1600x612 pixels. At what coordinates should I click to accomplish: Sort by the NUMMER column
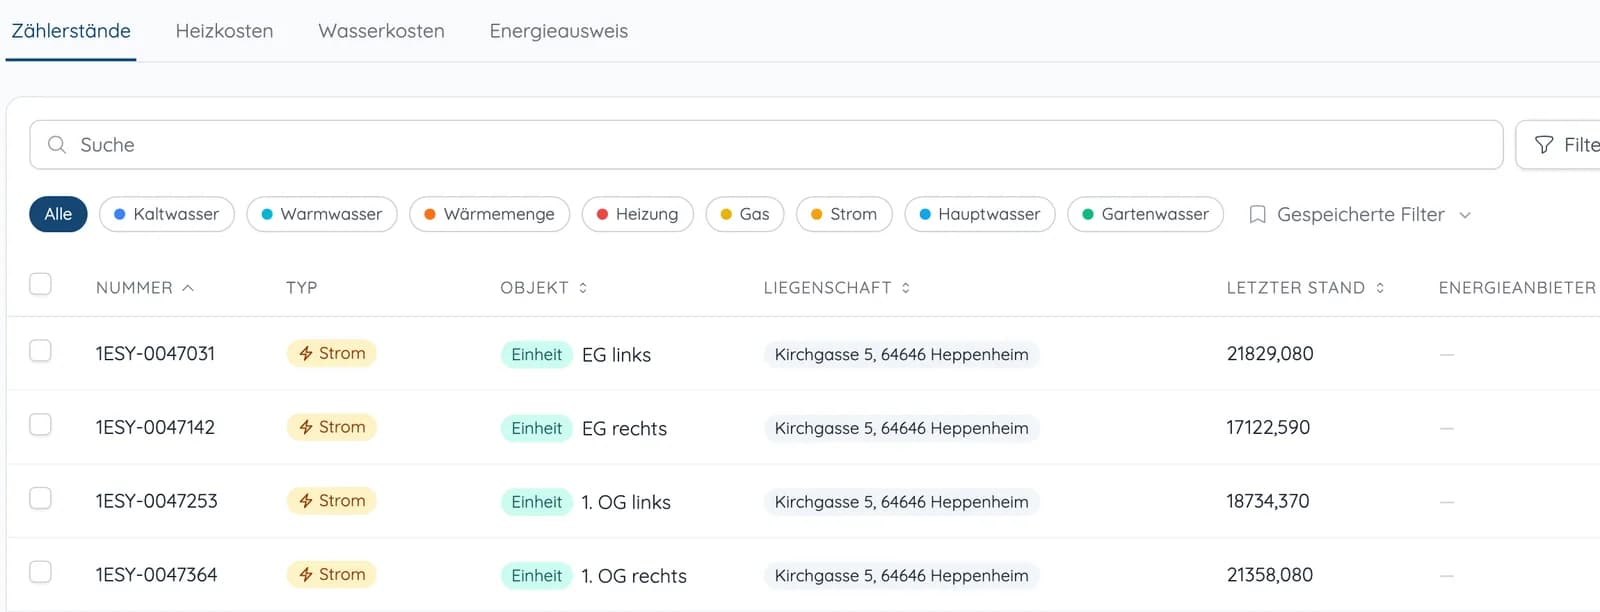pos(145,288)
